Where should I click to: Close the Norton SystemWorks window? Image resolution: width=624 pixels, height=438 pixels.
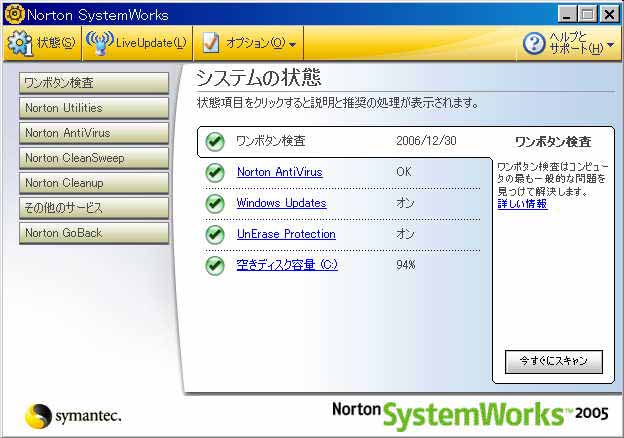[x=609, y=15]
